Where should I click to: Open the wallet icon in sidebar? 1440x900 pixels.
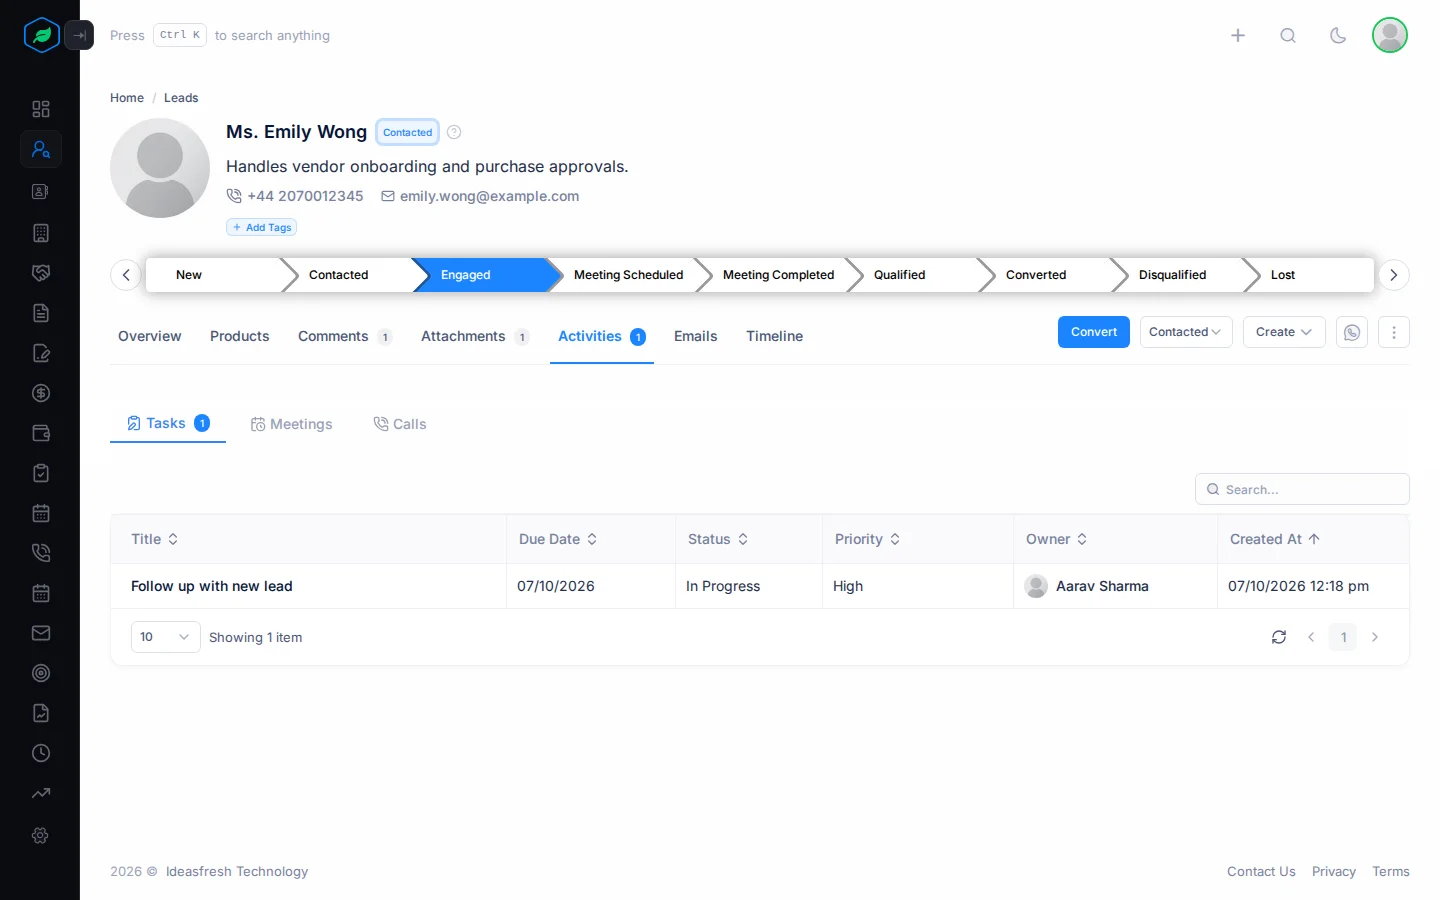pos(41,433)
